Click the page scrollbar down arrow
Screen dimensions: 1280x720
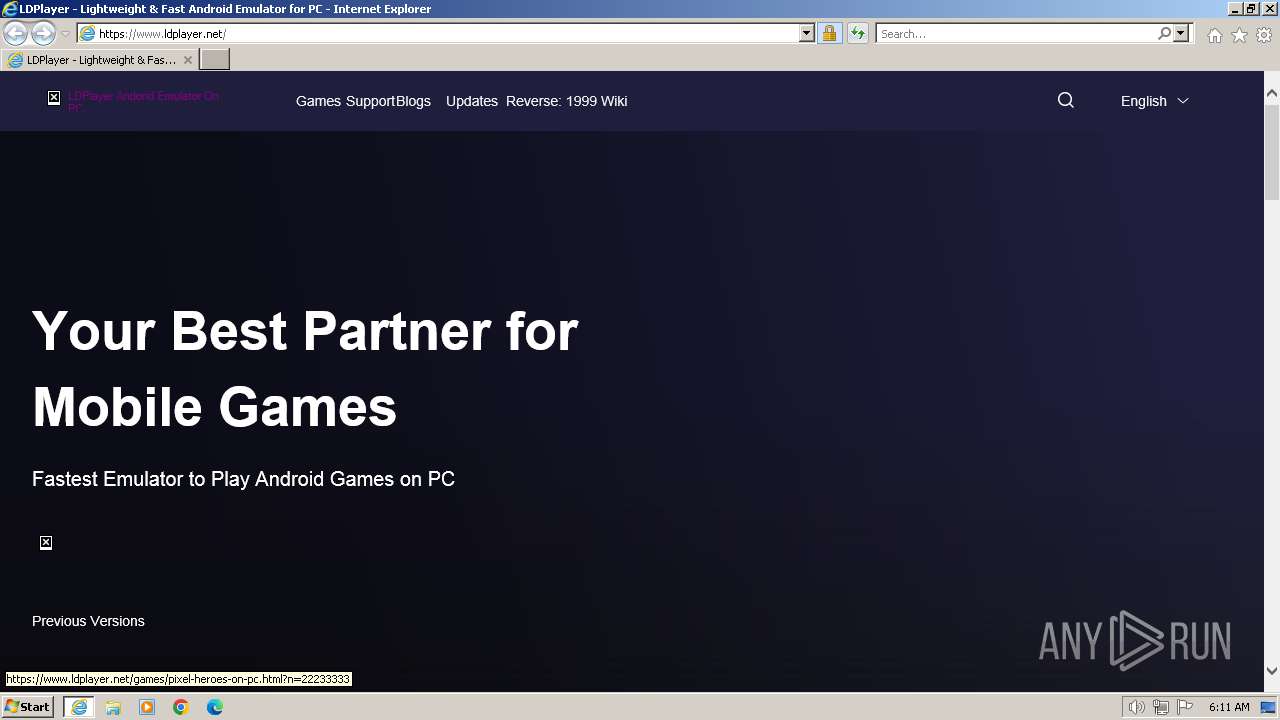[x=1272, y=671]
